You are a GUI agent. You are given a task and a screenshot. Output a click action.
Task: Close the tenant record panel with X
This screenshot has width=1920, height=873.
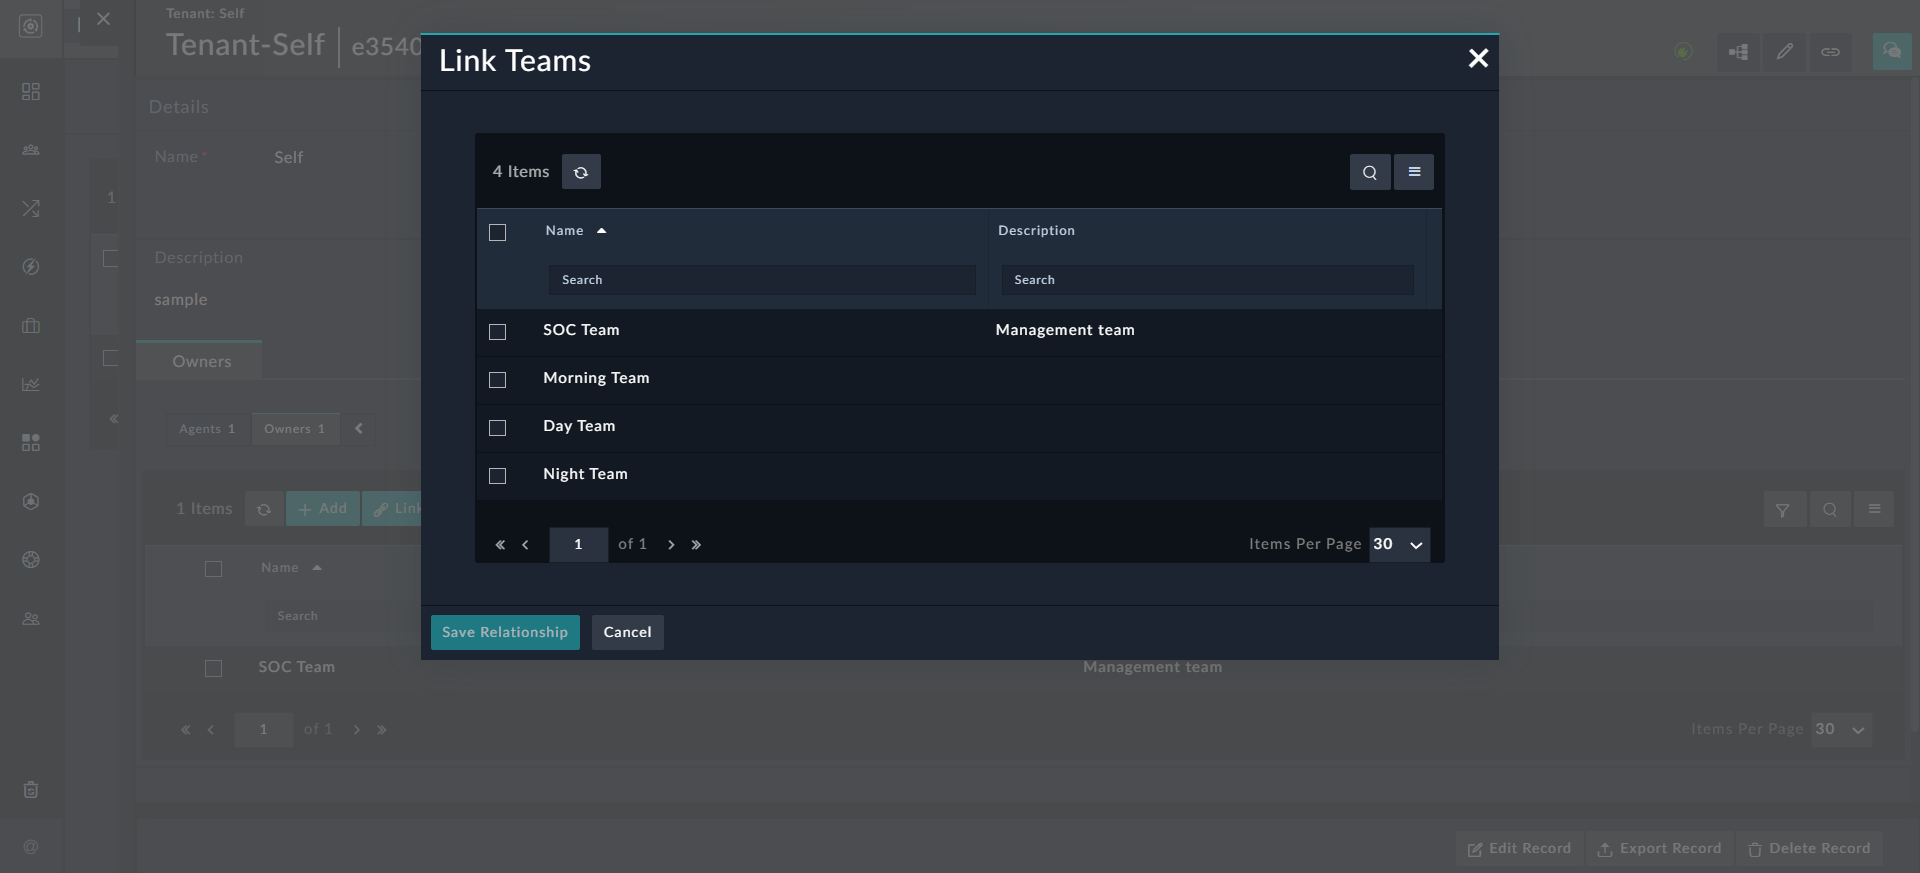point(103,19)
